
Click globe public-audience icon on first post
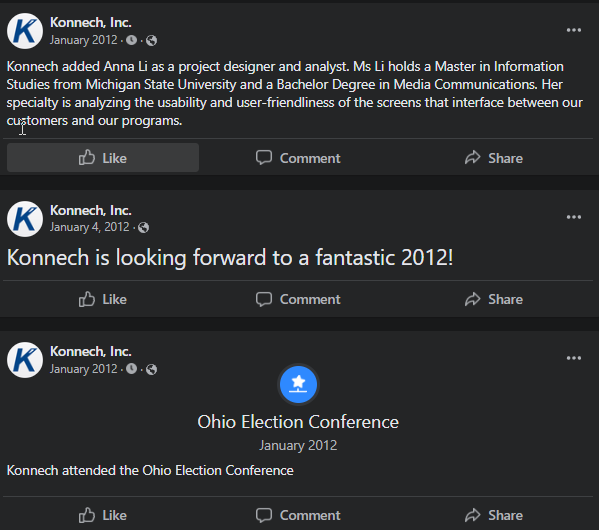(x=151, y=40)
